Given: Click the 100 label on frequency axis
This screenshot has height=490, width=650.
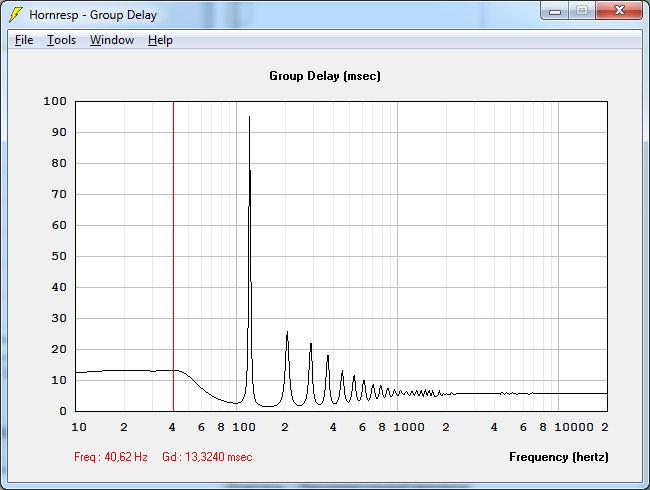Looking at the screenshot, I should [x=244, y=427].
